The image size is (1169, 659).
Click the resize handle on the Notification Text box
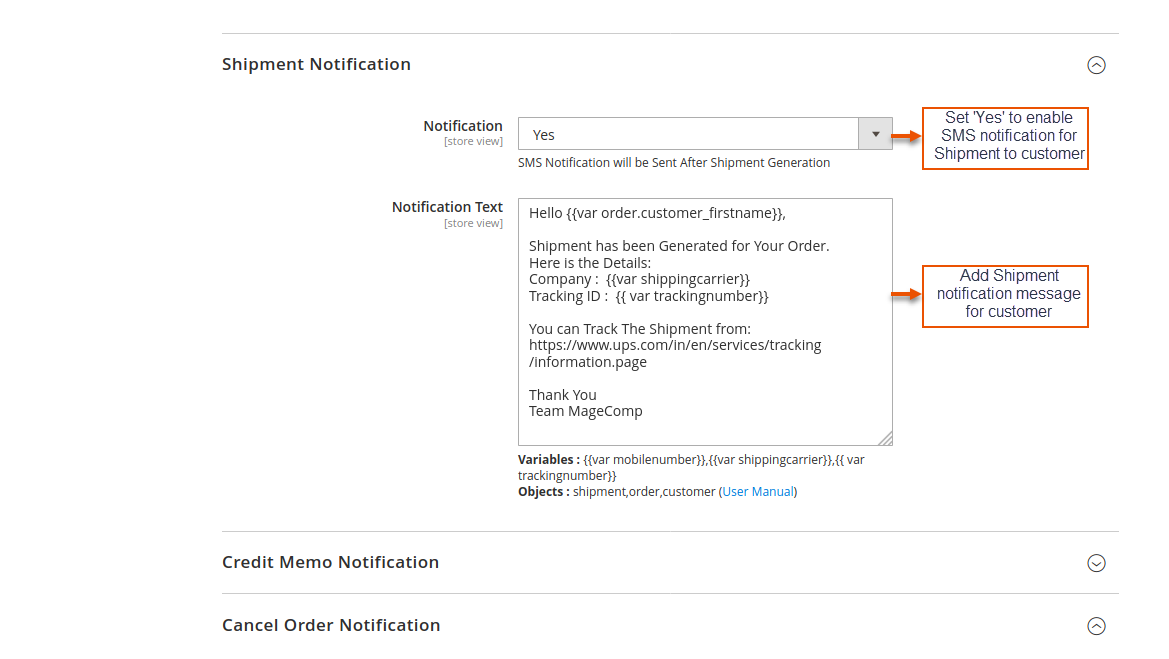tap(885, 438)
